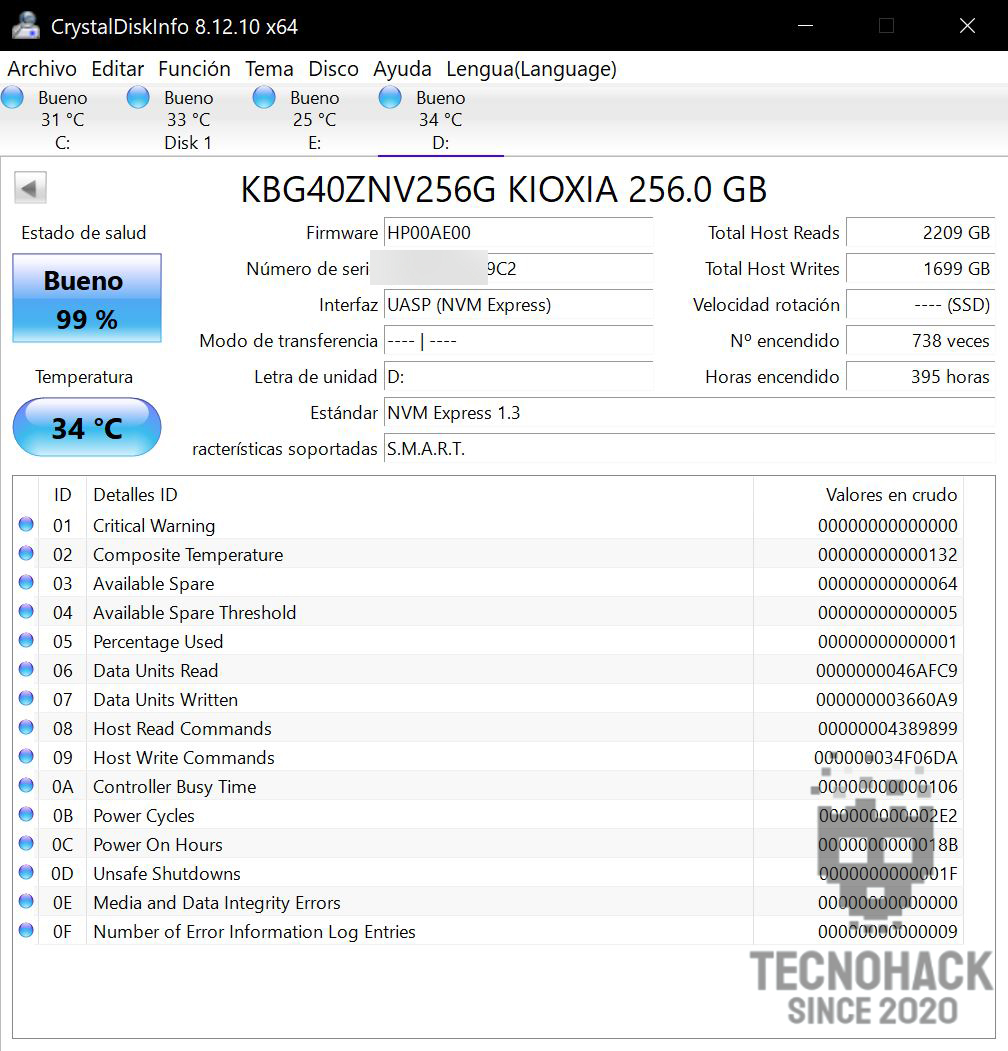
Task: Click the Interfaz field UASP (NVM Express)
Action: [x=519, y=305]
